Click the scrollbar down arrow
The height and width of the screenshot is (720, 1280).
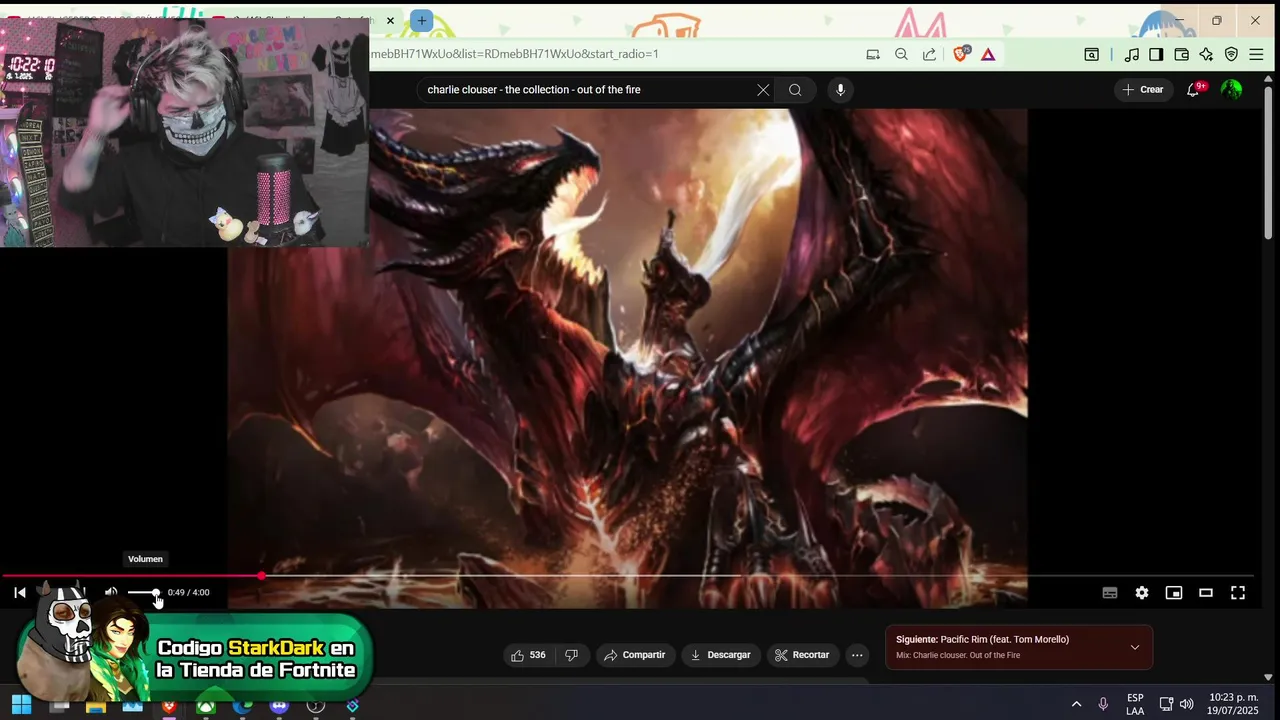tap(1269, 677)
